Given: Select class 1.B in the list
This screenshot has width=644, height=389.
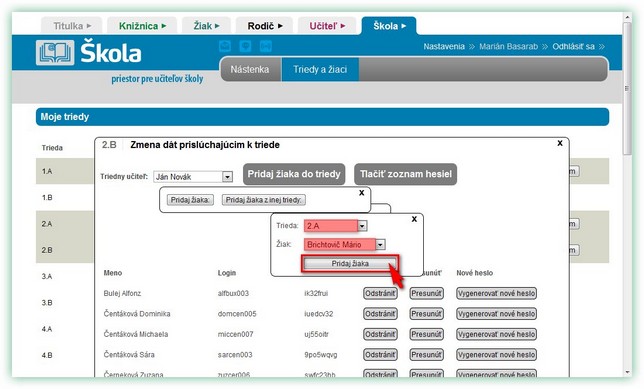Looking at the screenshot, I should 47,198.
